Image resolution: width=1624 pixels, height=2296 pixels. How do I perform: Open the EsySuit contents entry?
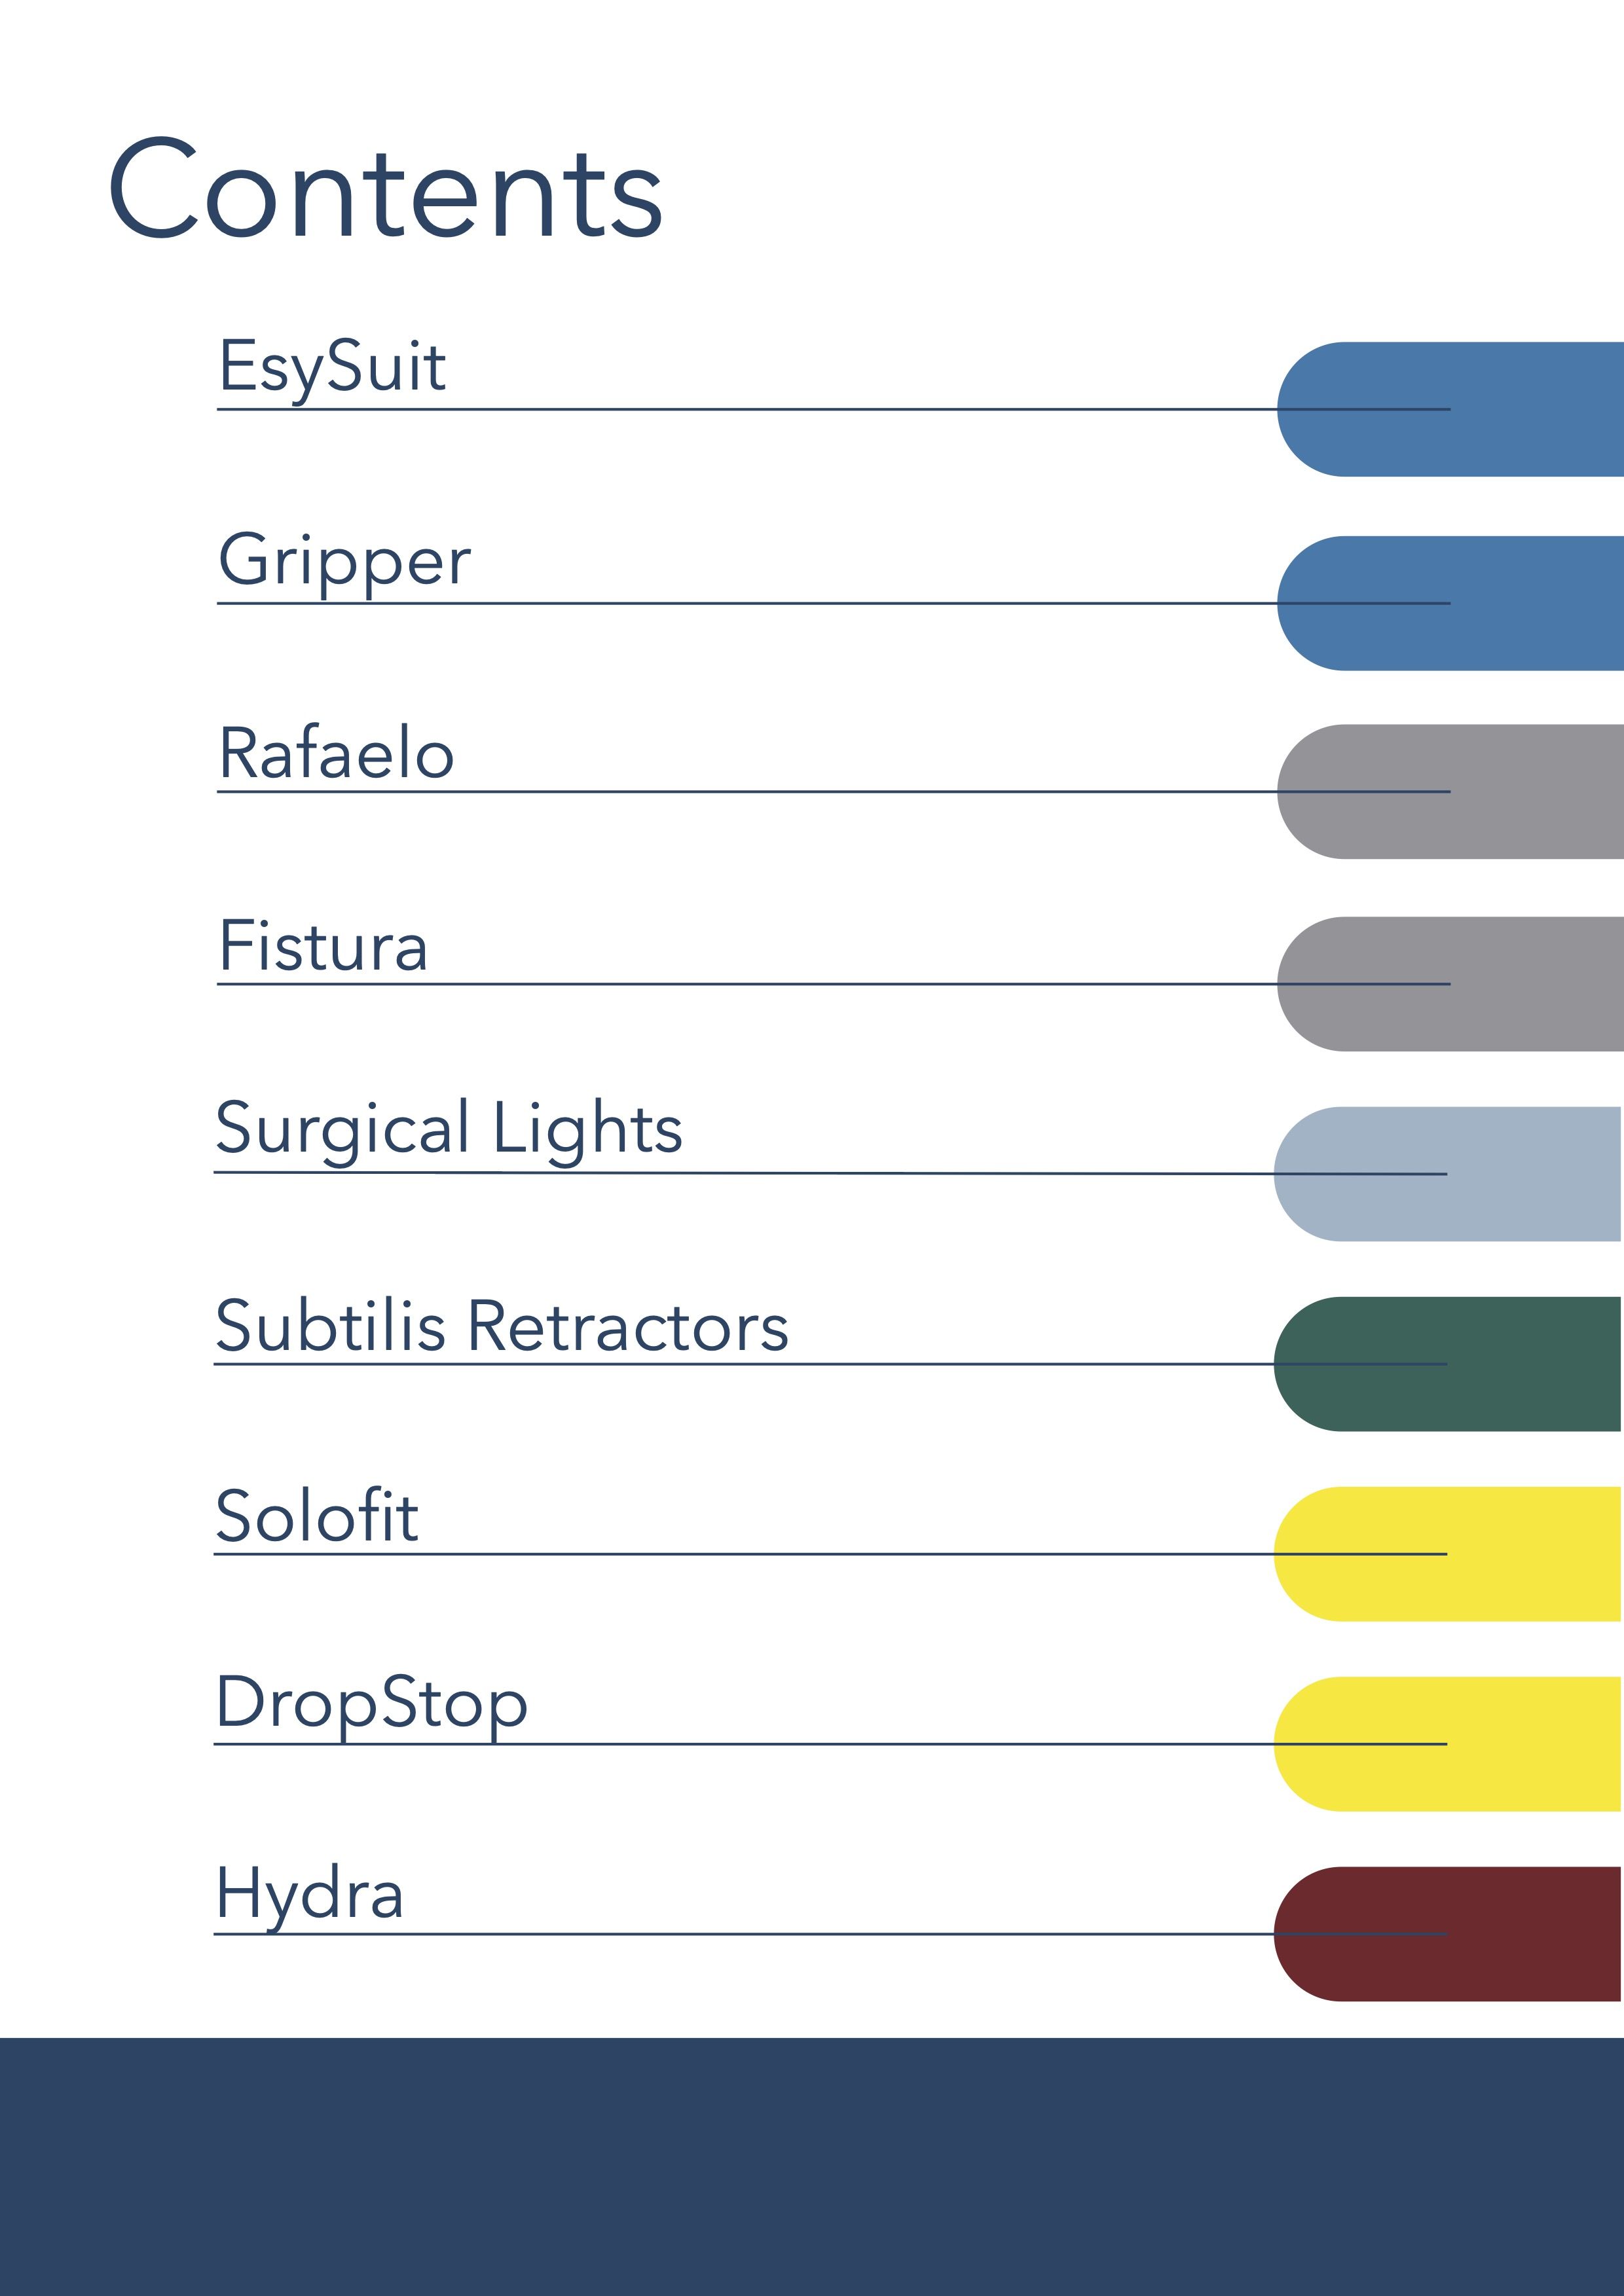(332, 368)
